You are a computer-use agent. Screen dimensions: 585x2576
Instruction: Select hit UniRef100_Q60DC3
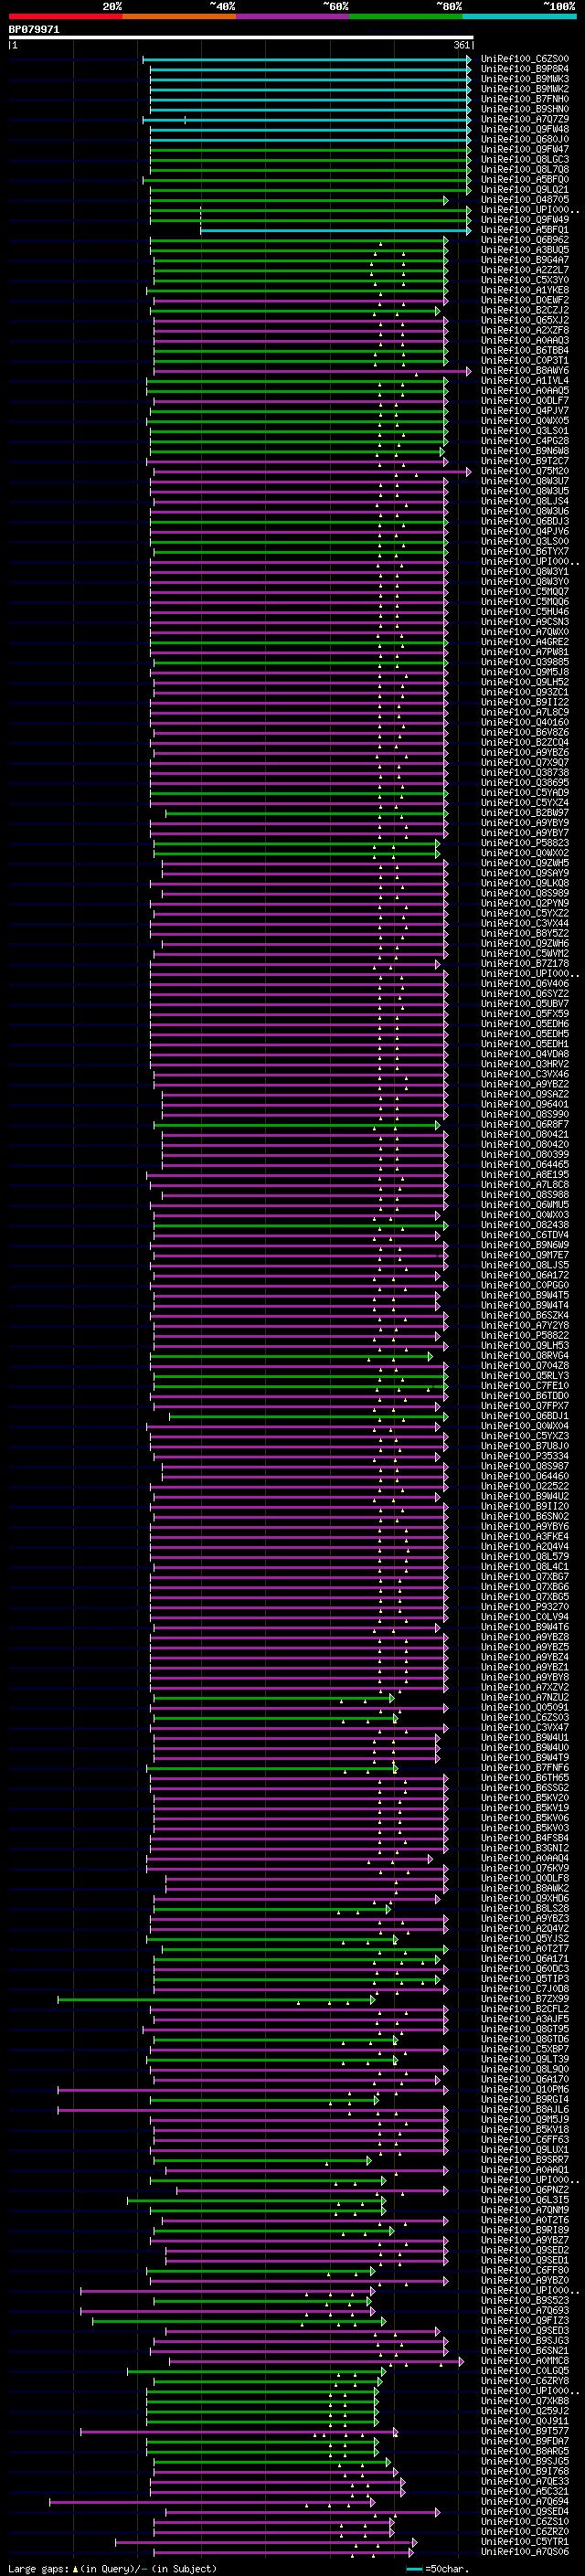pos(525,1969)
